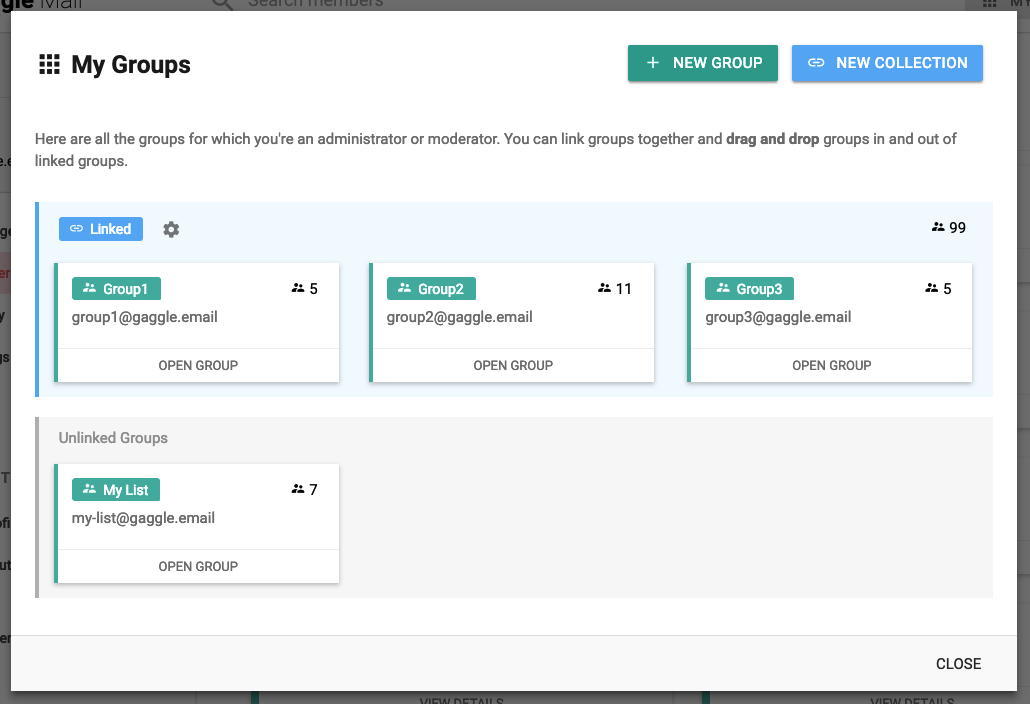Click the my-list@gaggle.email address
The image size is (1030, 704).
click(x=143, y=518)
